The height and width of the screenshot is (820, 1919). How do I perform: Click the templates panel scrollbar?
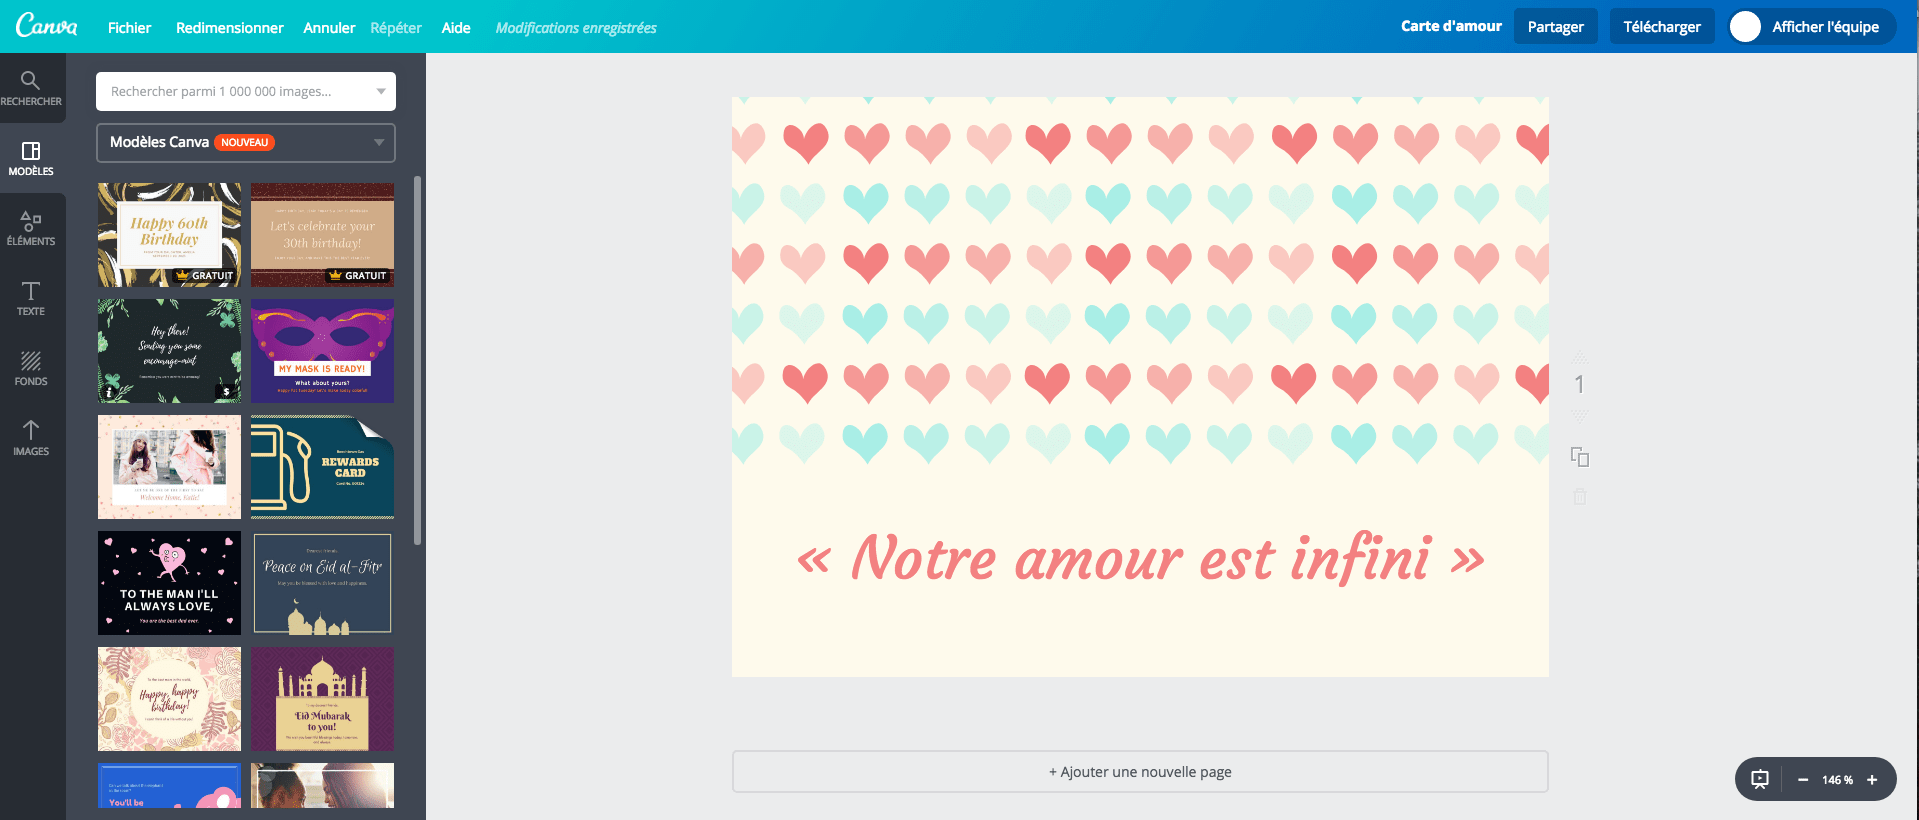(417, 360)
